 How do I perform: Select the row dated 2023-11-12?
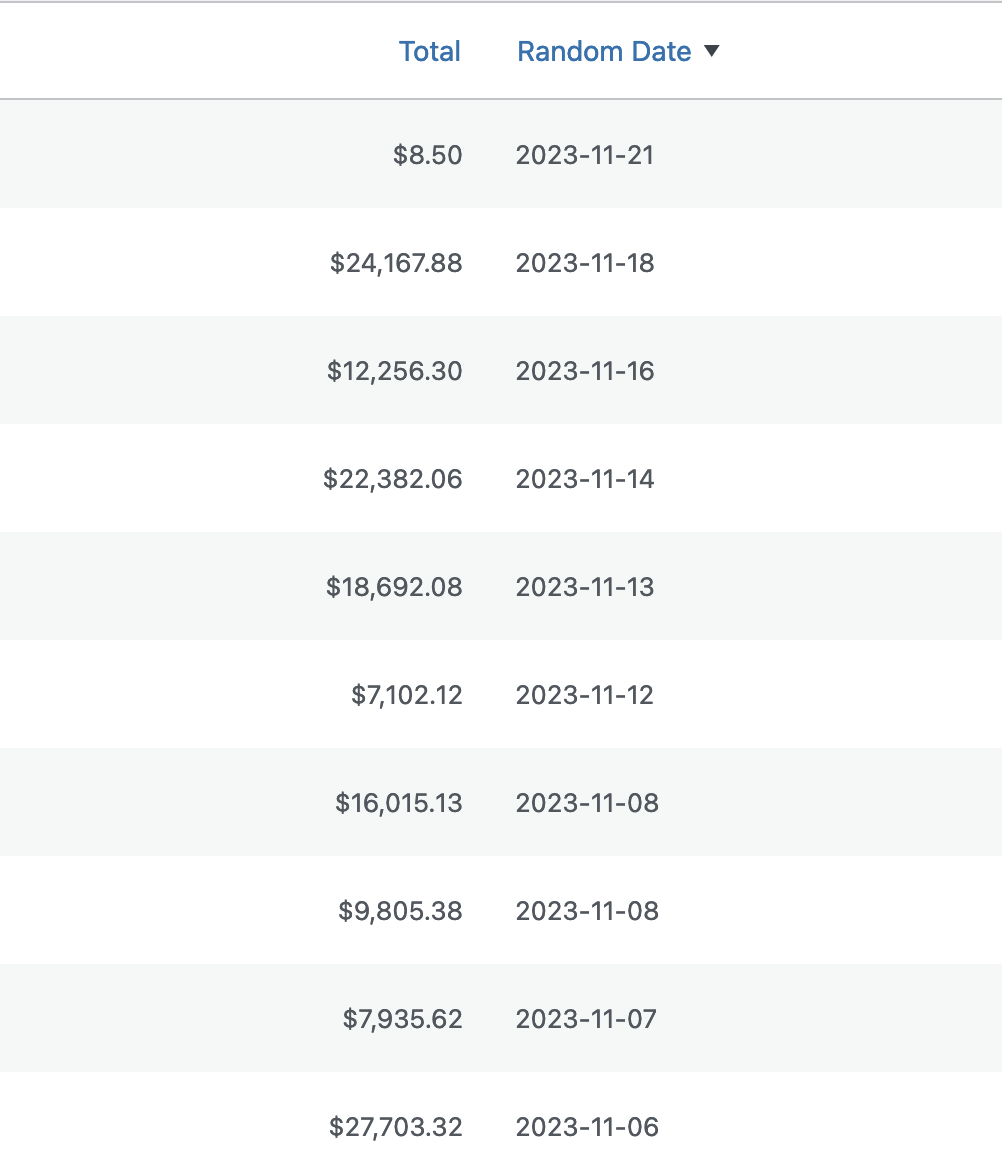585,694
